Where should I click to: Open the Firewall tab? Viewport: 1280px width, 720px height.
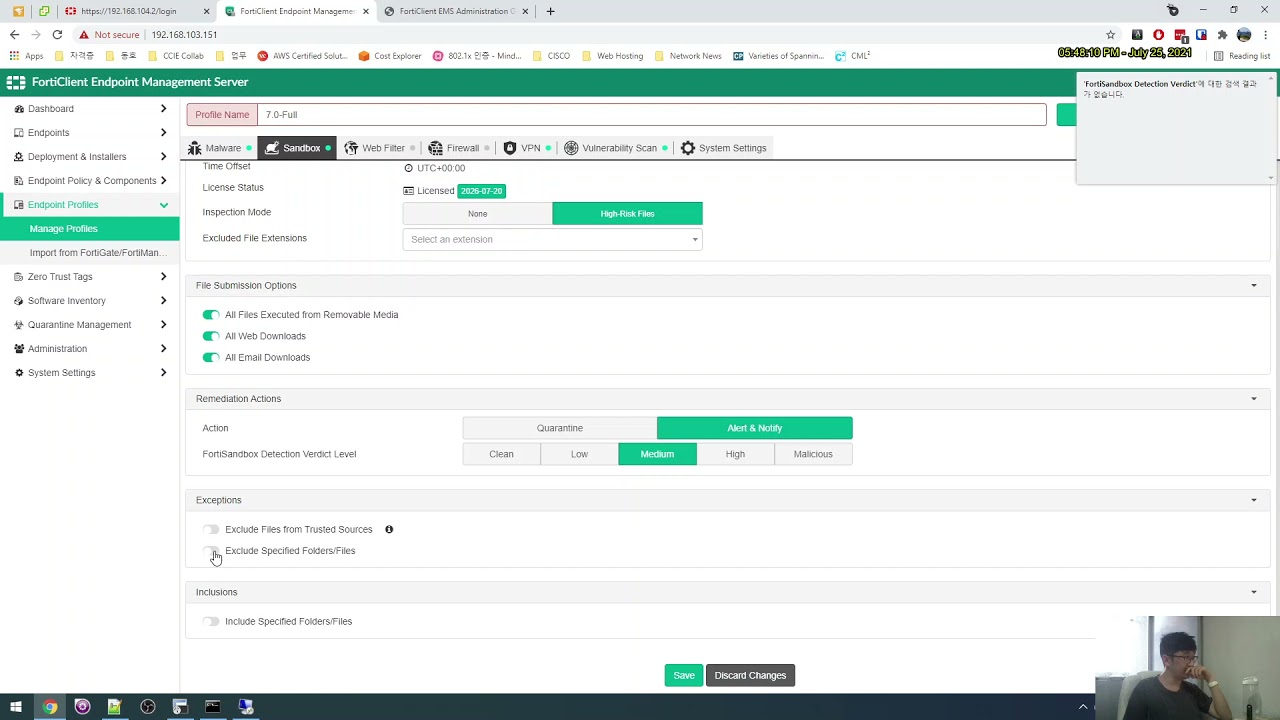[x=458, y=148]
